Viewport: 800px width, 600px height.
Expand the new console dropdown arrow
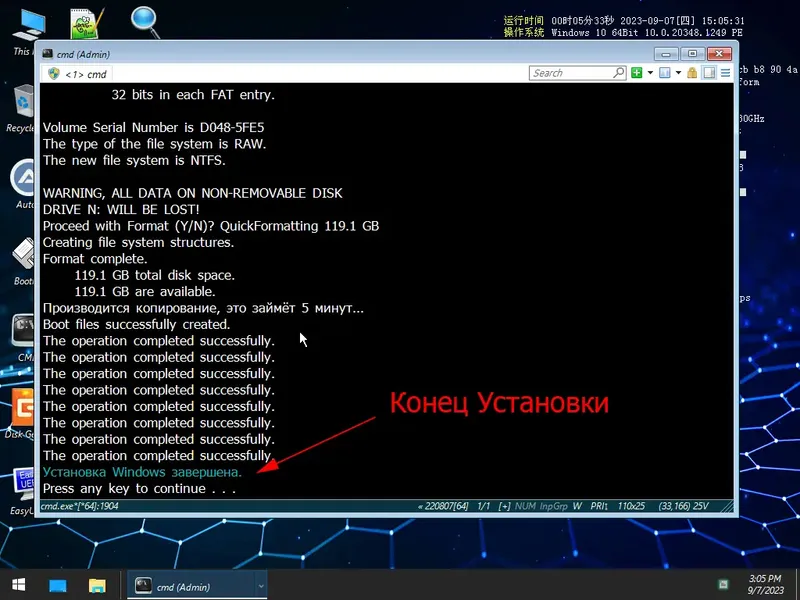pos(650,73)
